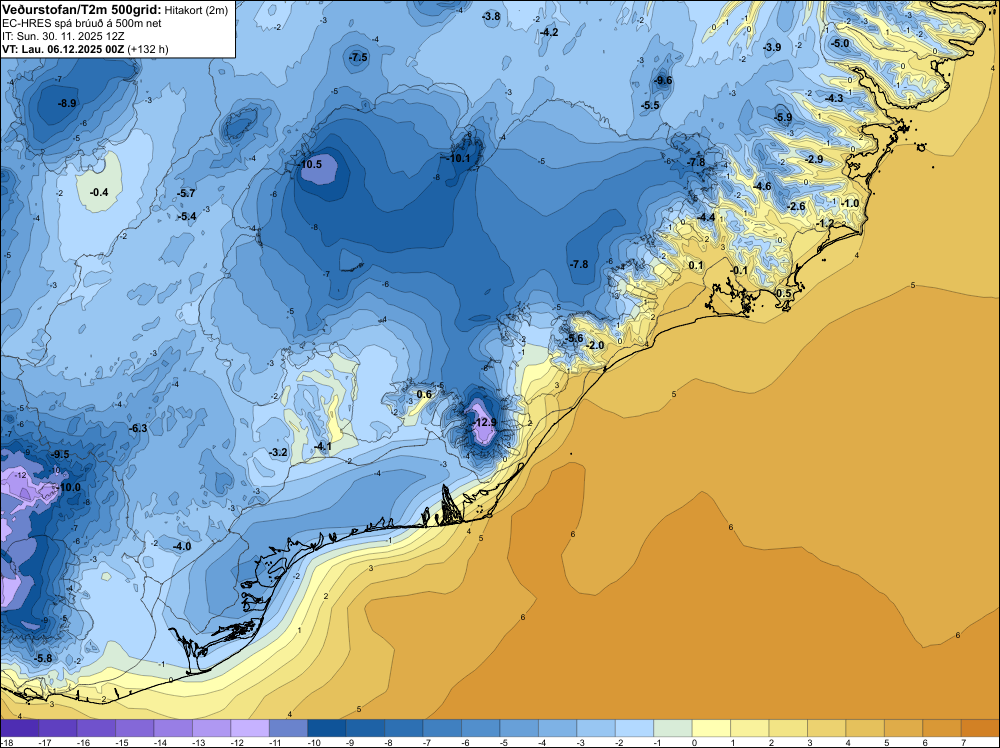Image resolution: width=1000 pixels, height=748 pixels.
Task: Click the -10.0 temperature value
Action: click(x=70, y=488)
